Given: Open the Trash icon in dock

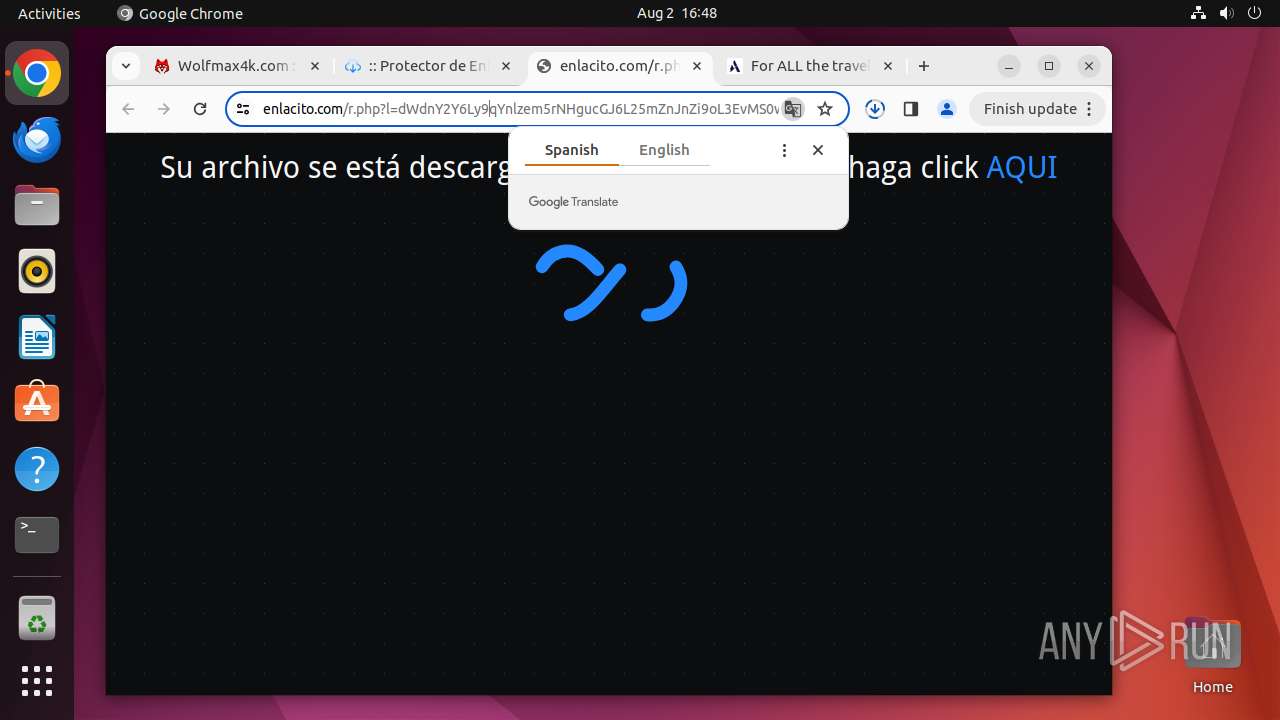Looking at the screenshot, I should coord(37,618).
